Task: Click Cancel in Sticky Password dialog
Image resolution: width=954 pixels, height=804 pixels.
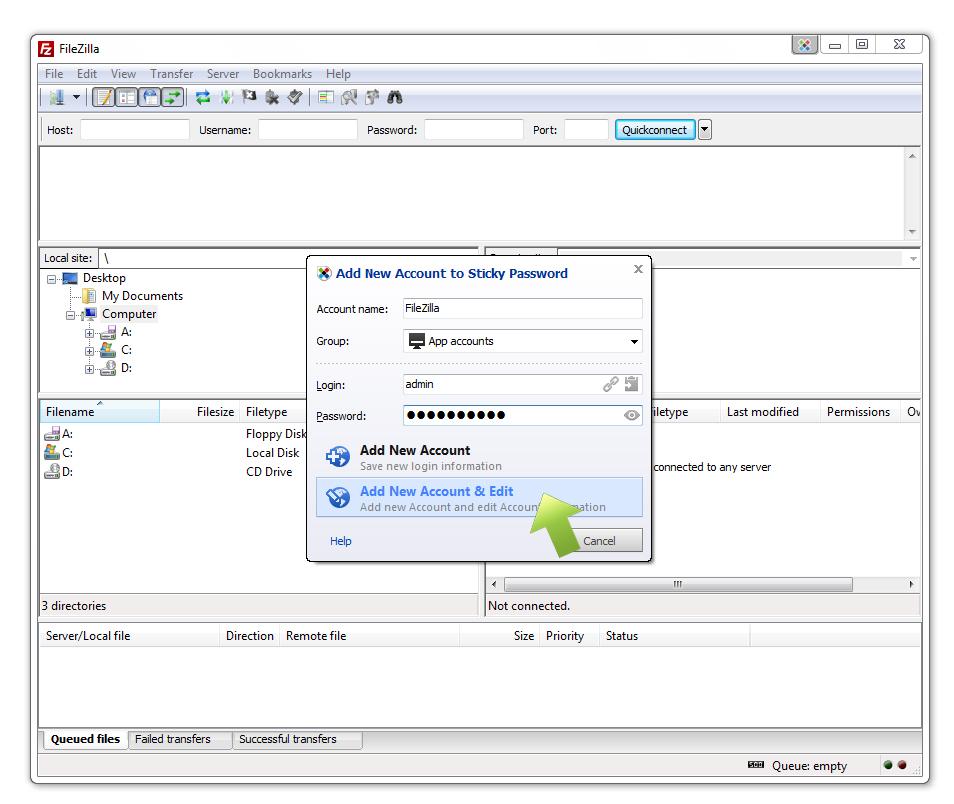Action: [x=599, y=540]
